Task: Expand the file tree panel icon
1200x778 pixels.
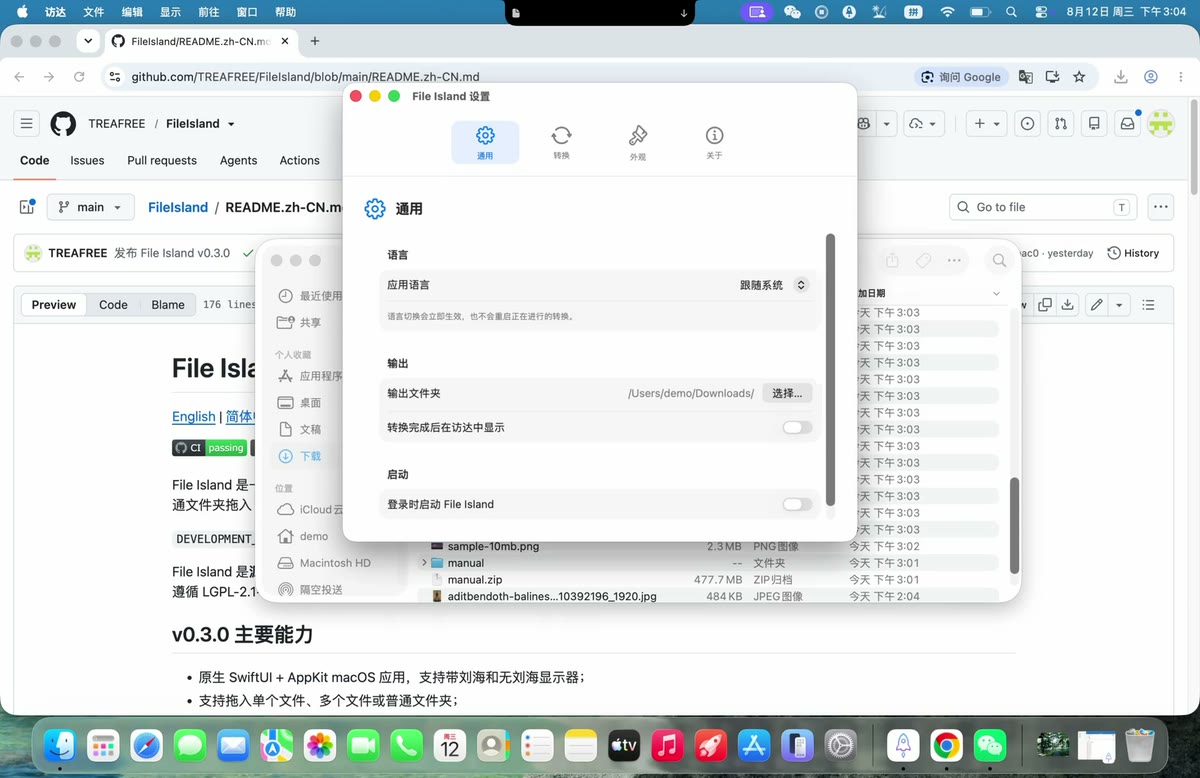Action: [27, 207]
